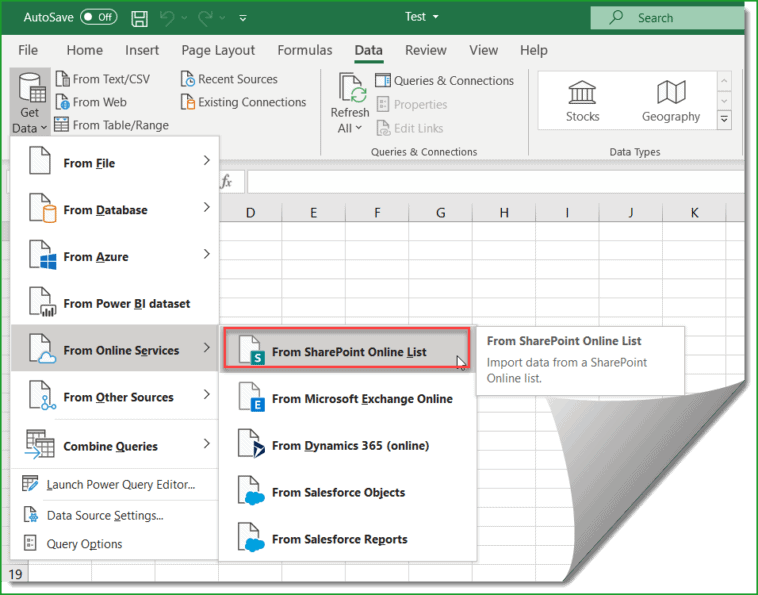The height and width of the screenshot is (595, 758).
Task: Switch to the Home tab
Action: [85, 50]
